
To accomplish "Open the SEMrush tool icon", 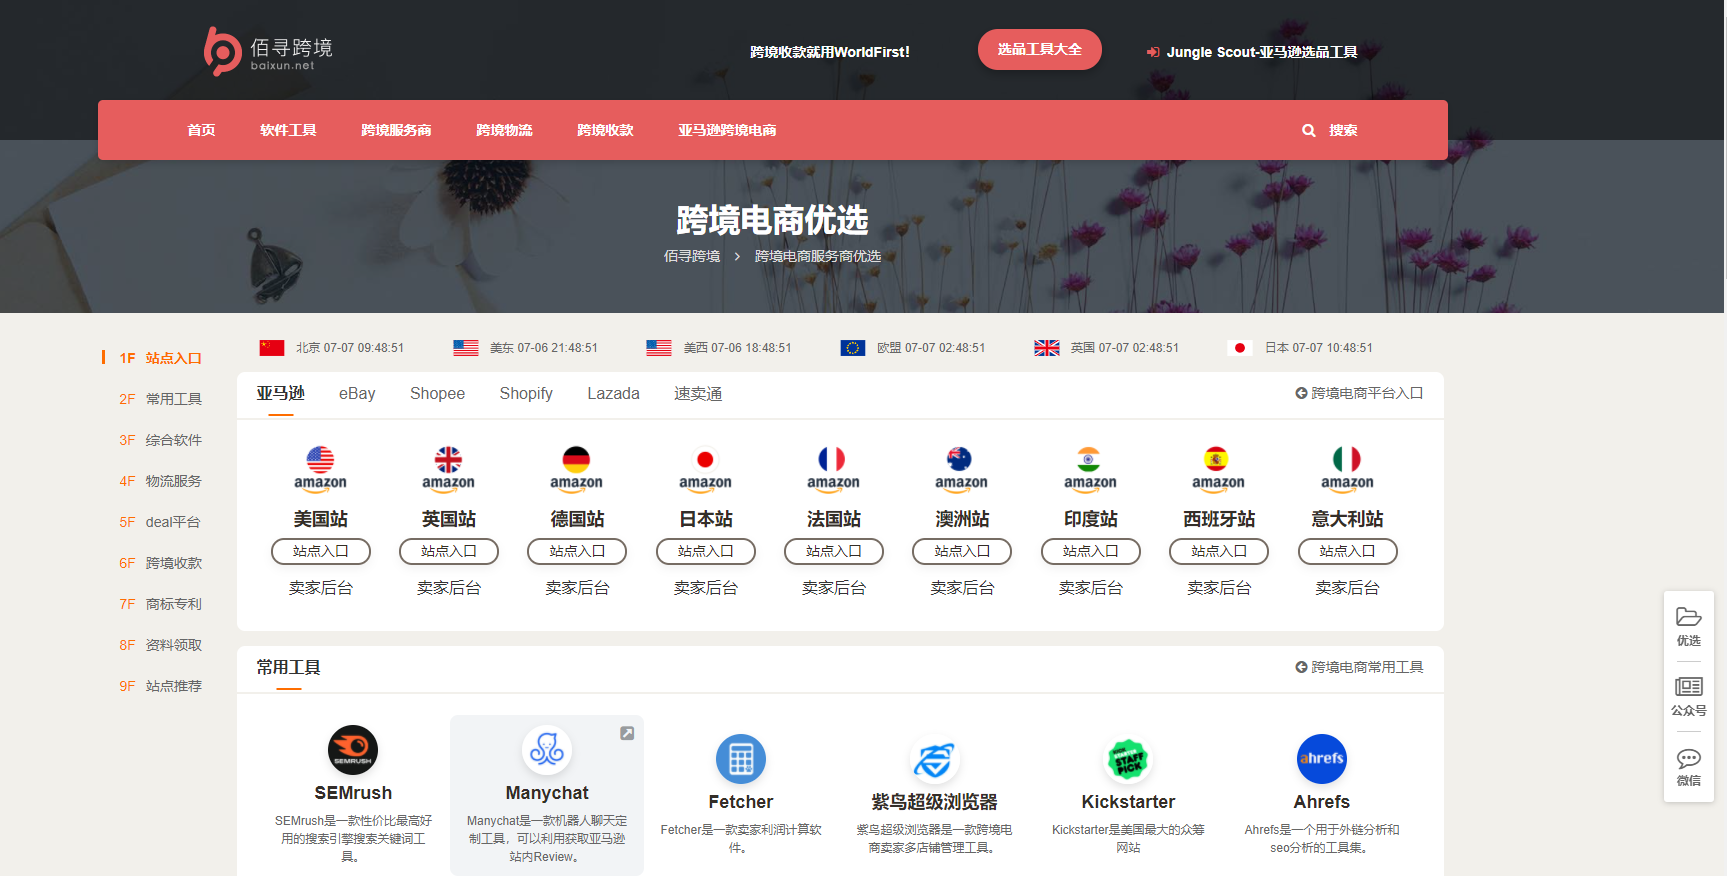I will pos(353,750).
